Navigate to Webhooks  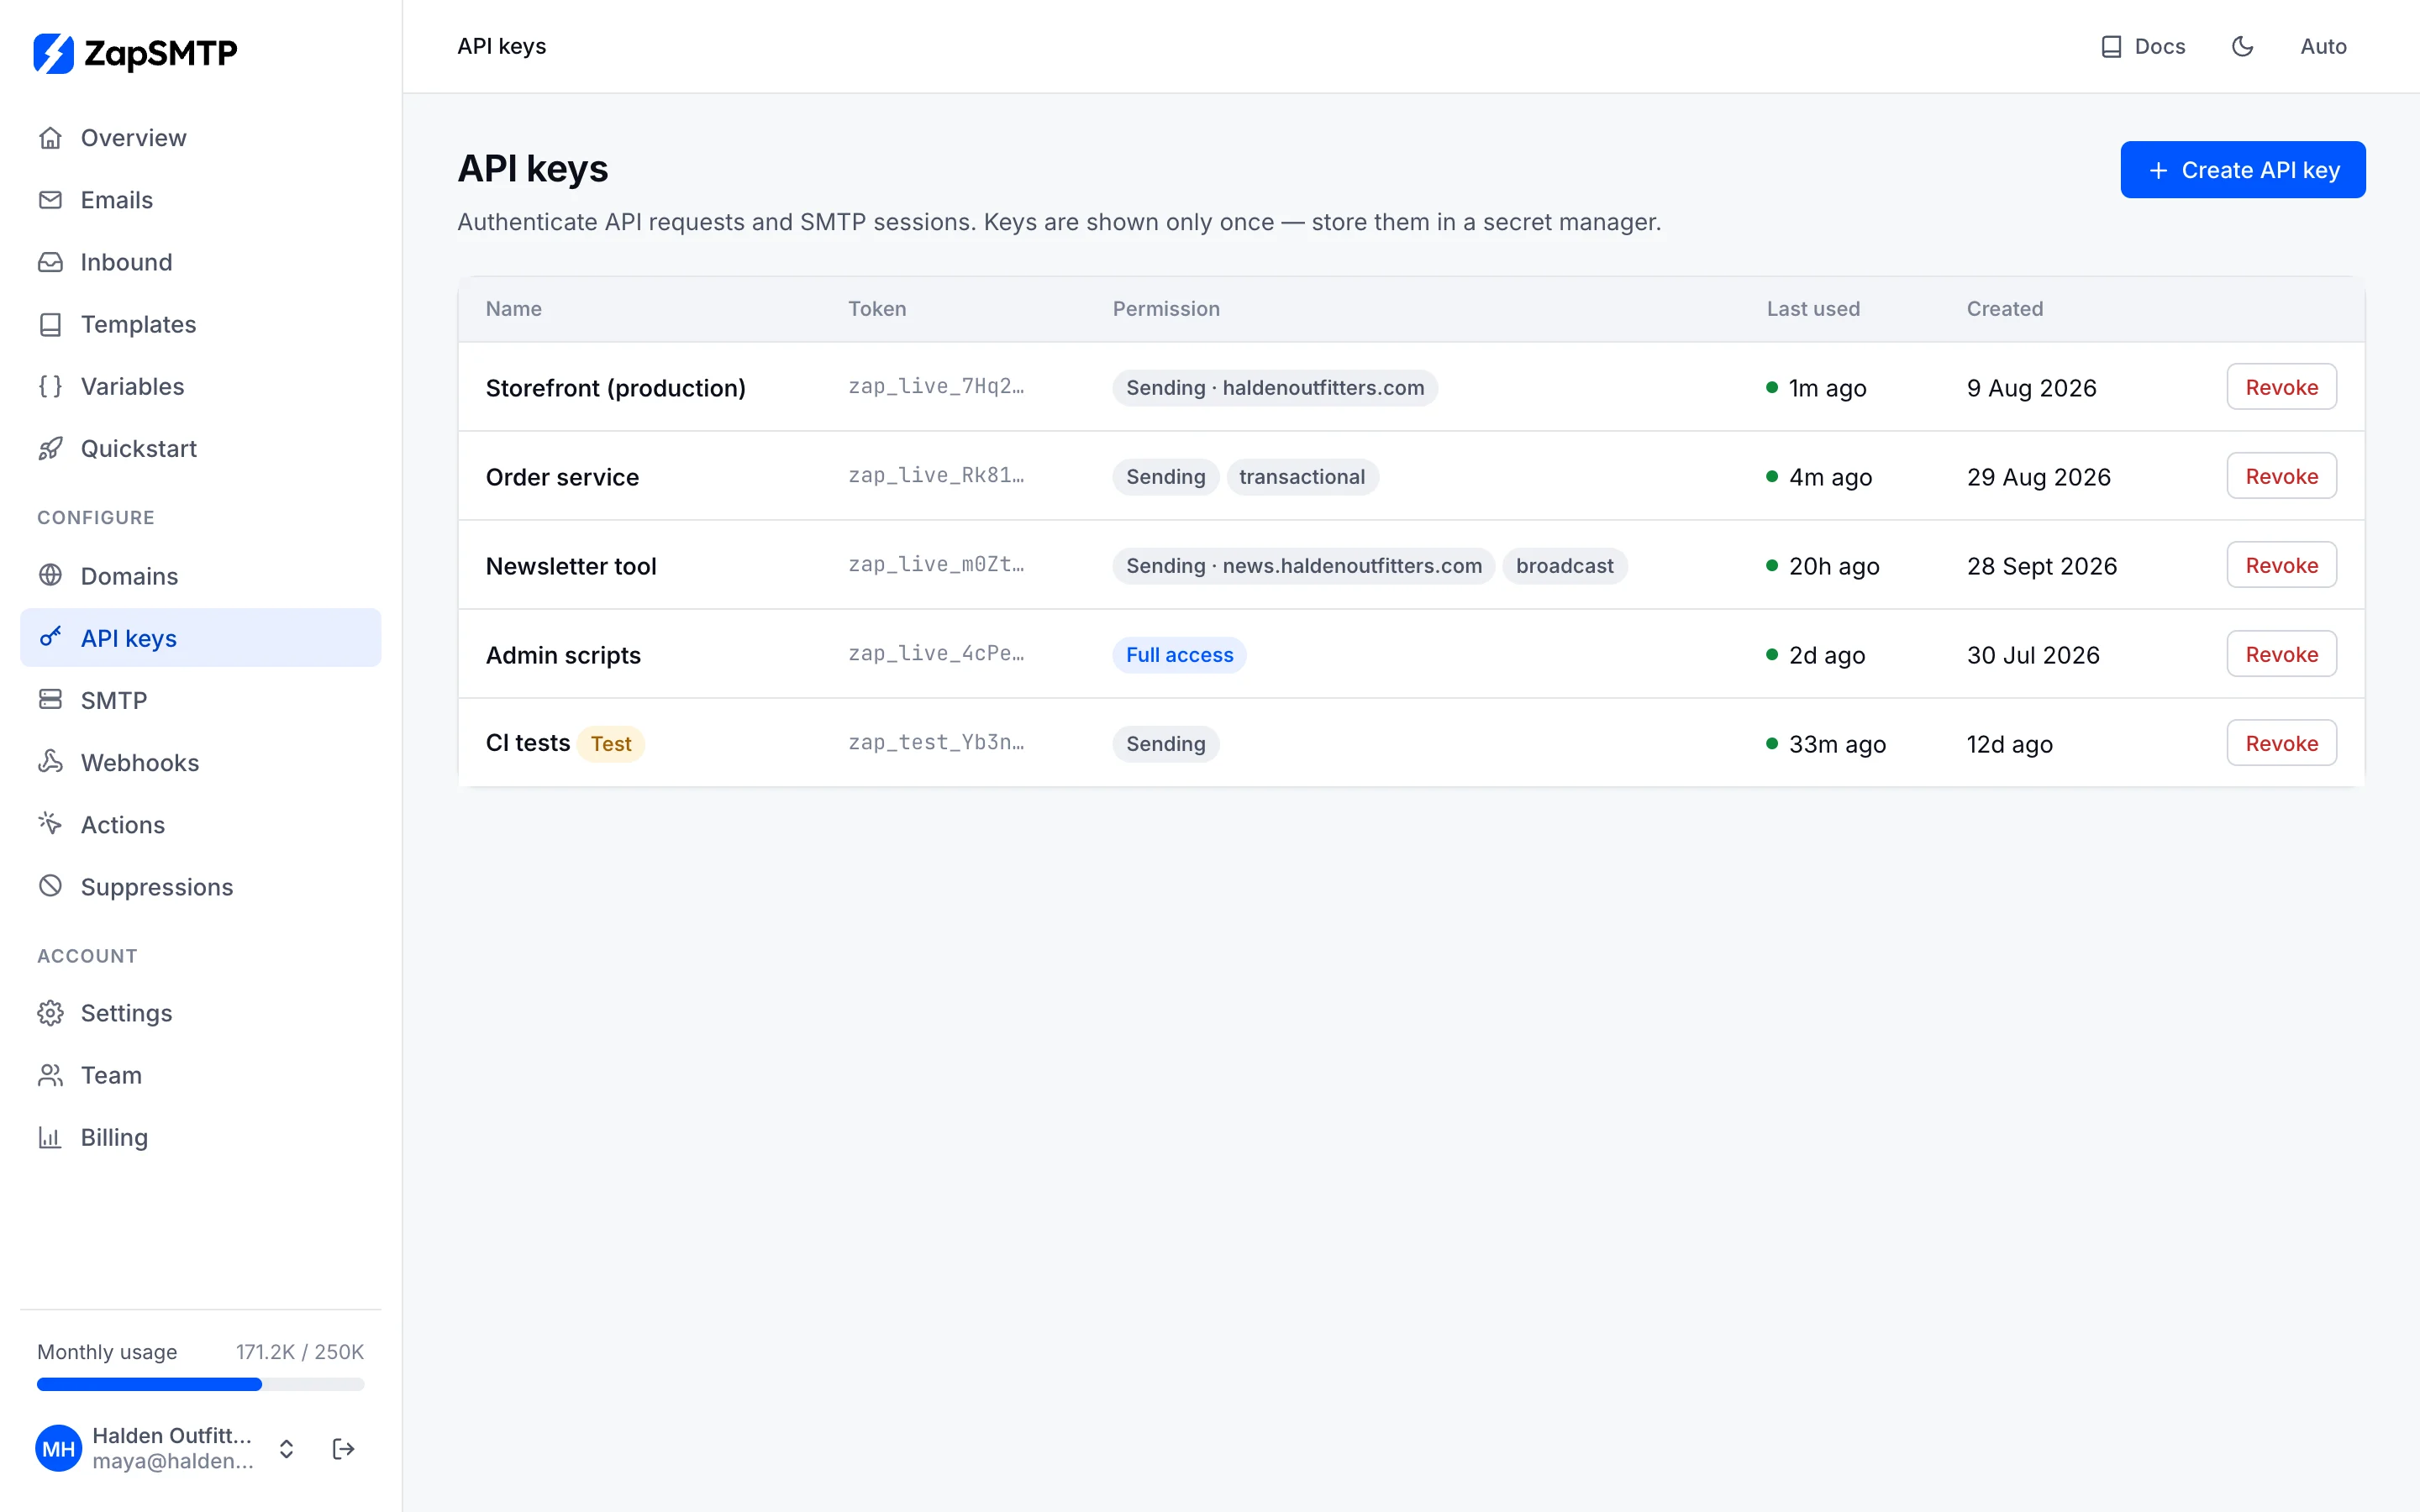tap(201, 762)
